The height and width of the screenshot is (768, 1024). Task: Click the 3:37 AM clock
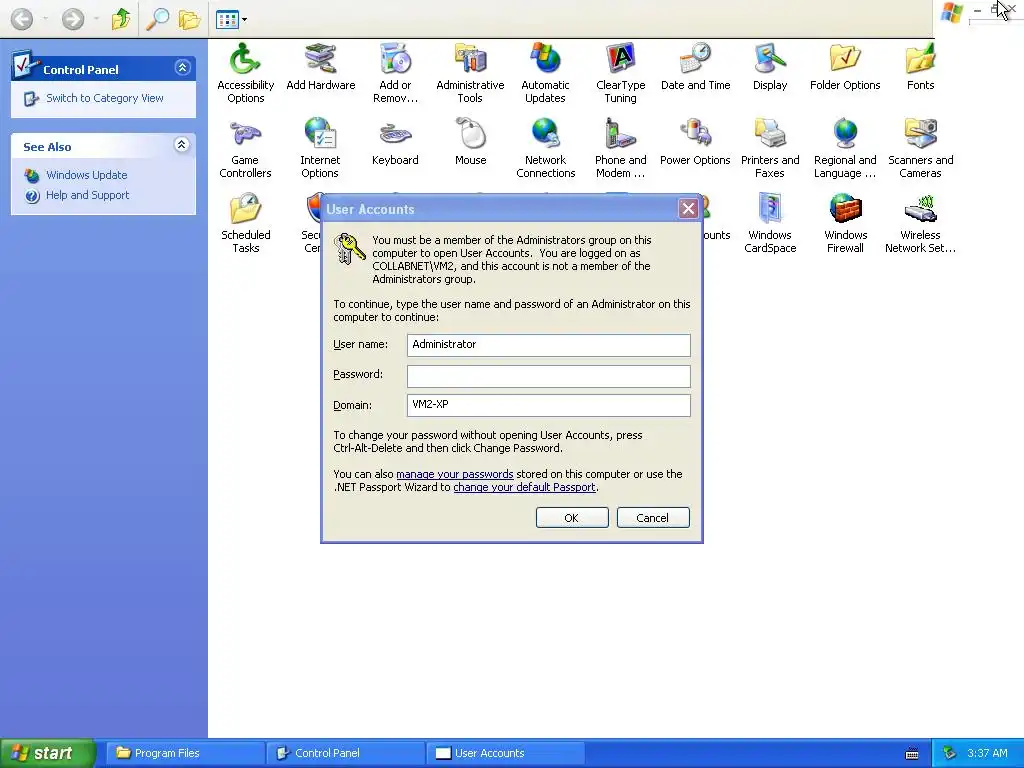click(987, 753)
